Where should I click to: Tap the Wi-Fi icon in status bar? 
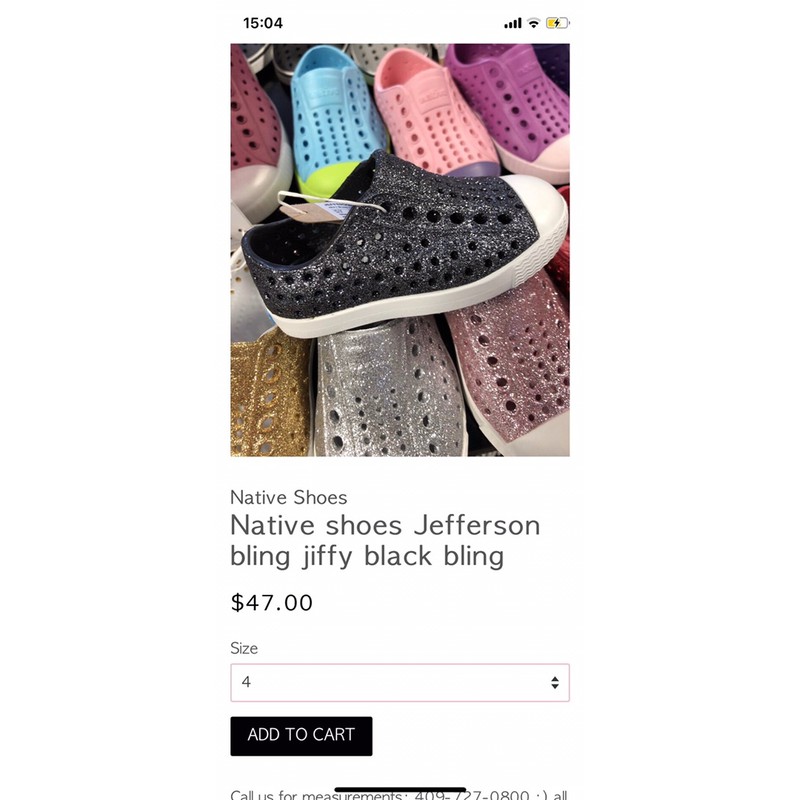coord(533,23)
